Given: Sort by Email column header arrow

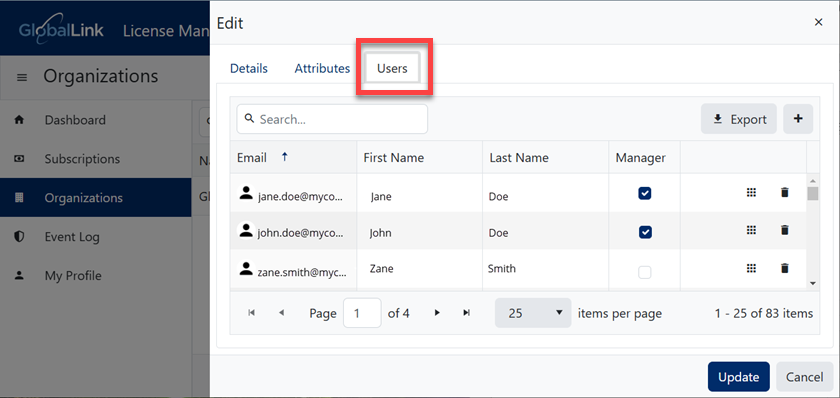Looking at the screenshot, I should (x=284, y=157).
